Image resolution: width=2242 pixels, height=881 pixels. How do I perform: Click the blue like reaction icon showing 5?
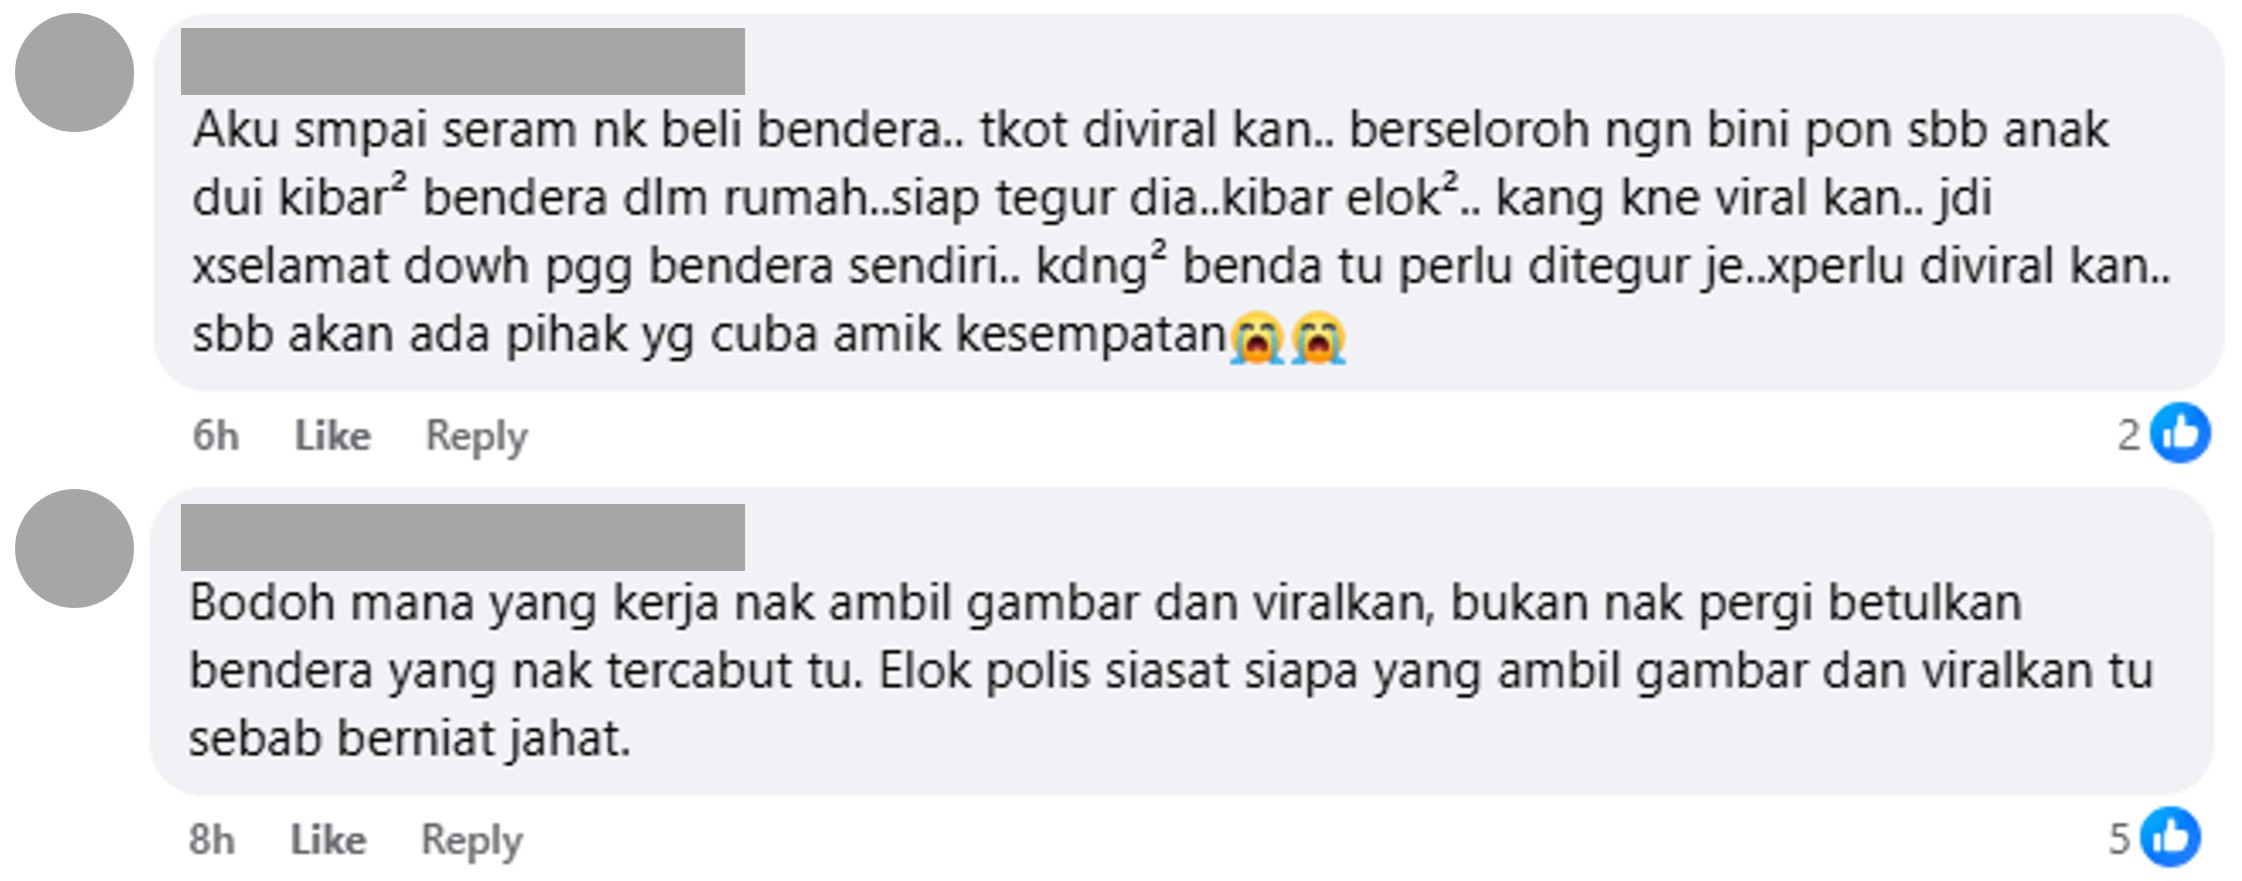coord(2171,836)
